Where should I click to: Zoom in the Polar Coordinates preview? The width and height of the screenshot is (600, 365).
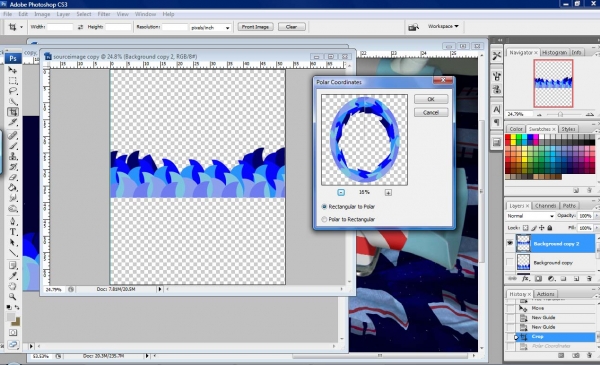click(388, 192)
